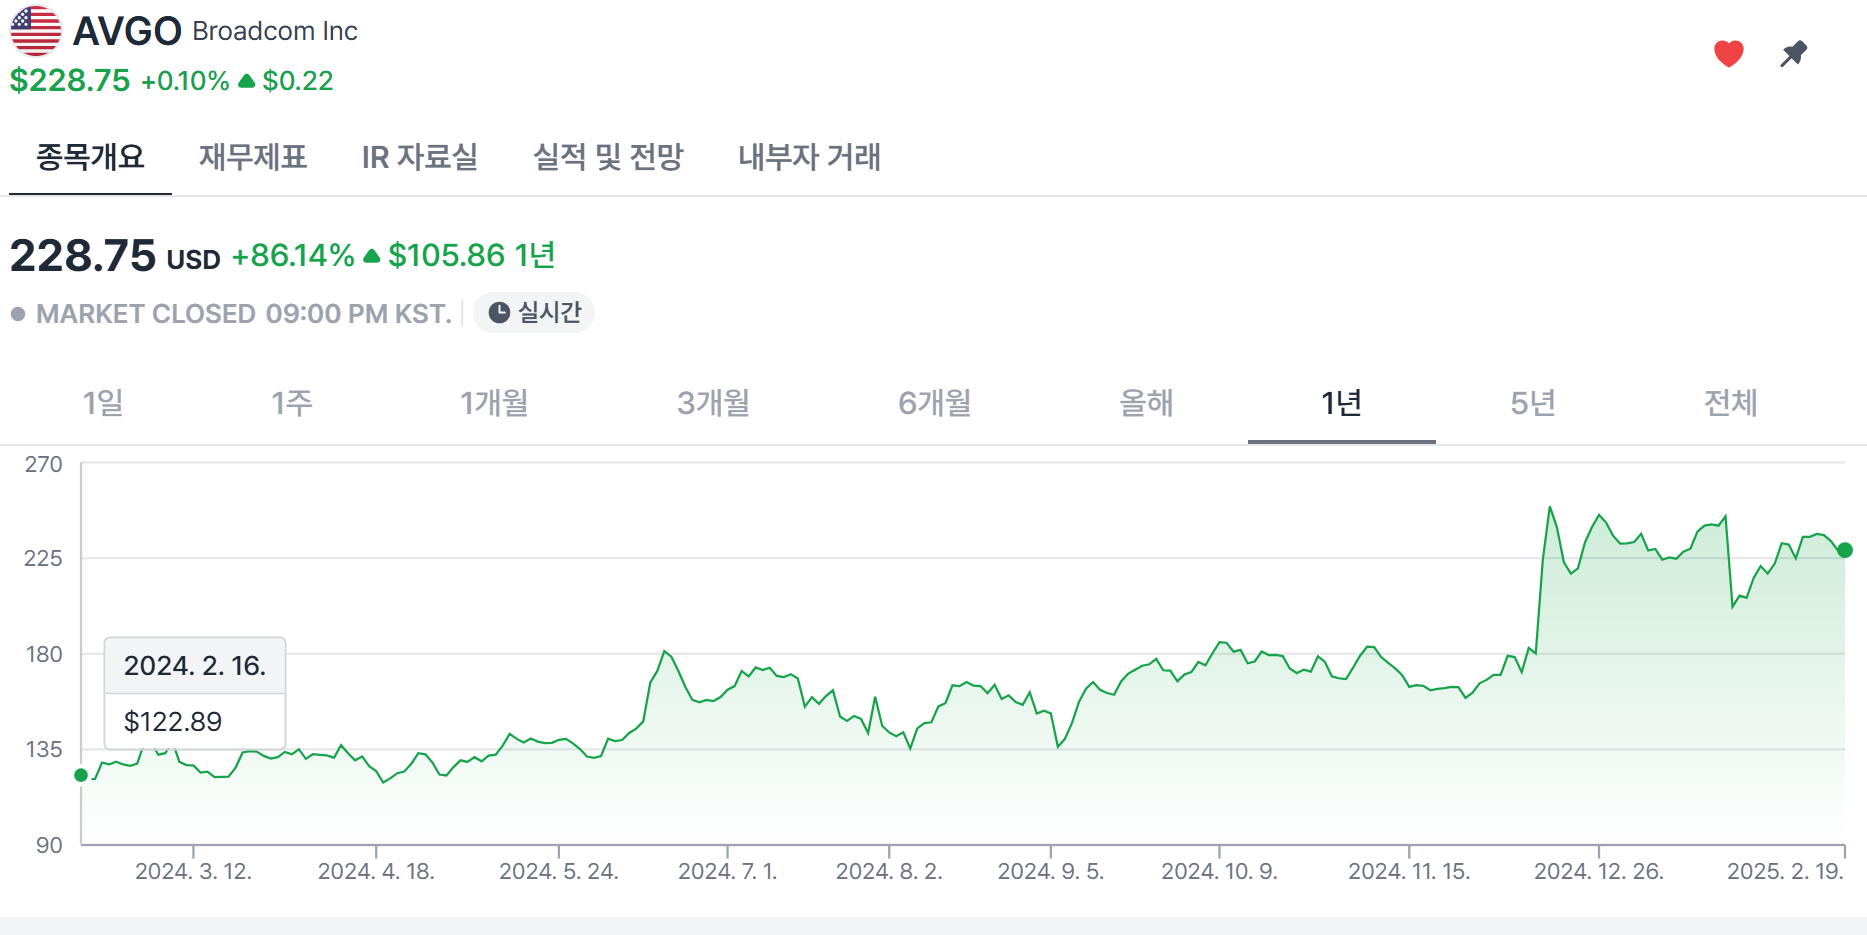Viewport: 1867px width, 935px height.
Task: Select the 1주 chart range
Action: point(292,403)
